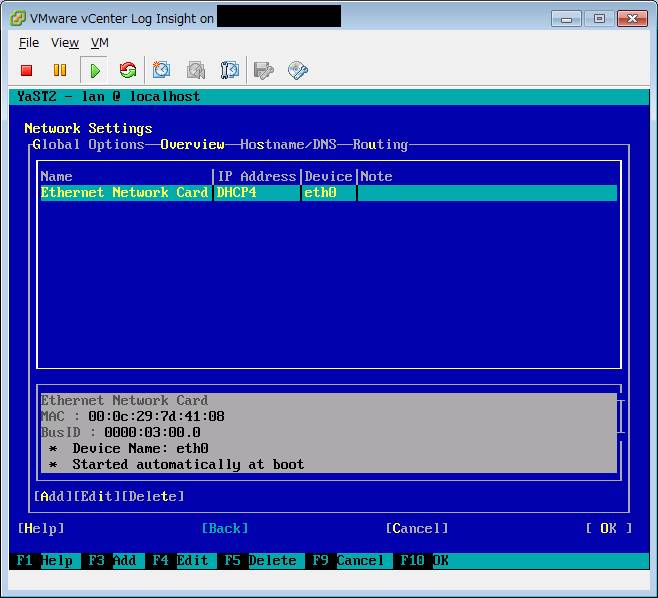The height and width of the screenshot is (598, 658).
Task: Click the revert to snapshot icon
Action: click(x=196, y=70)
